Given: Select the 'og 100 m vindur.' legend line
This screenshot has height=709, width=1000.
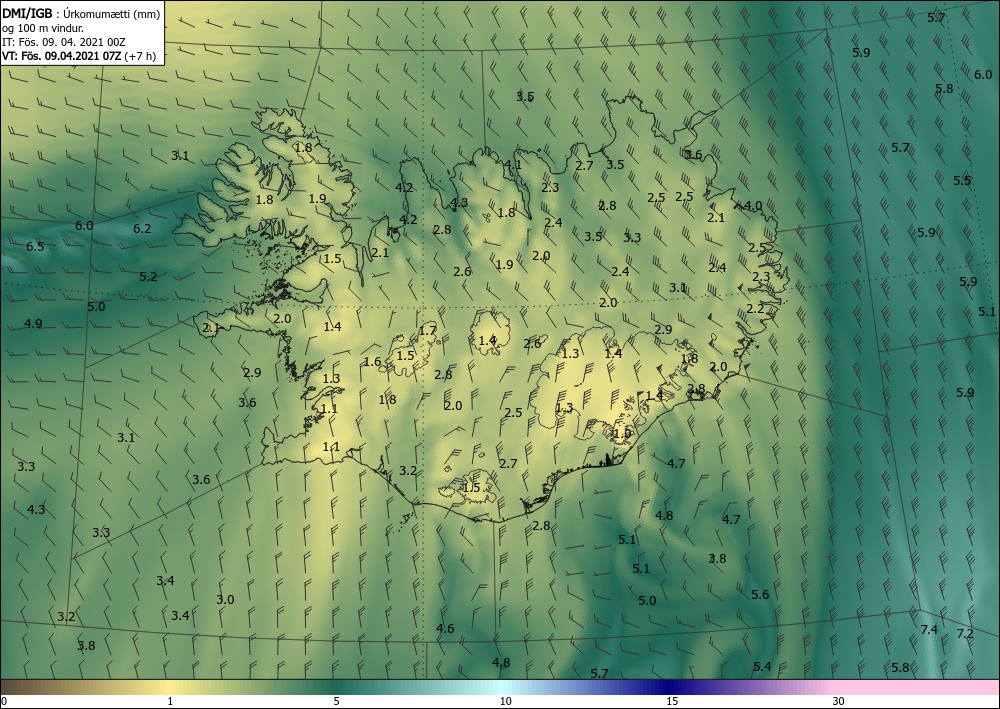Looking at the screenshot, I should click(43, 27).
